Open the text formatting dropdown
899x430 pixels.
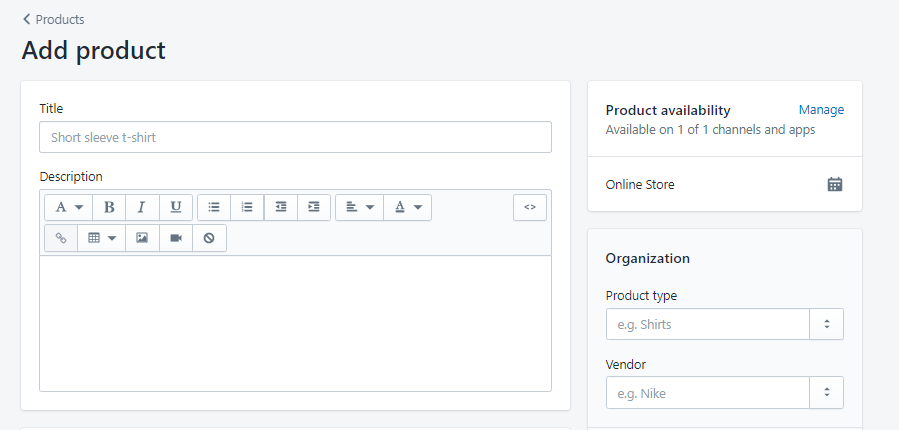click(68, 207)
